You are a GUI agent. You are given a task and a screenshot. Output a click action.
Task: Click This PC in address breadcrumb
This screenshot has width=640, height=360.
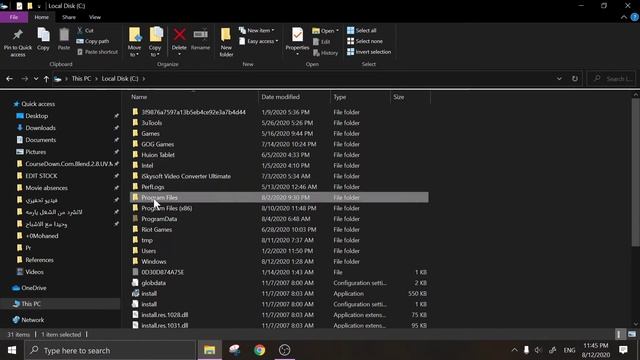(81, 78)
